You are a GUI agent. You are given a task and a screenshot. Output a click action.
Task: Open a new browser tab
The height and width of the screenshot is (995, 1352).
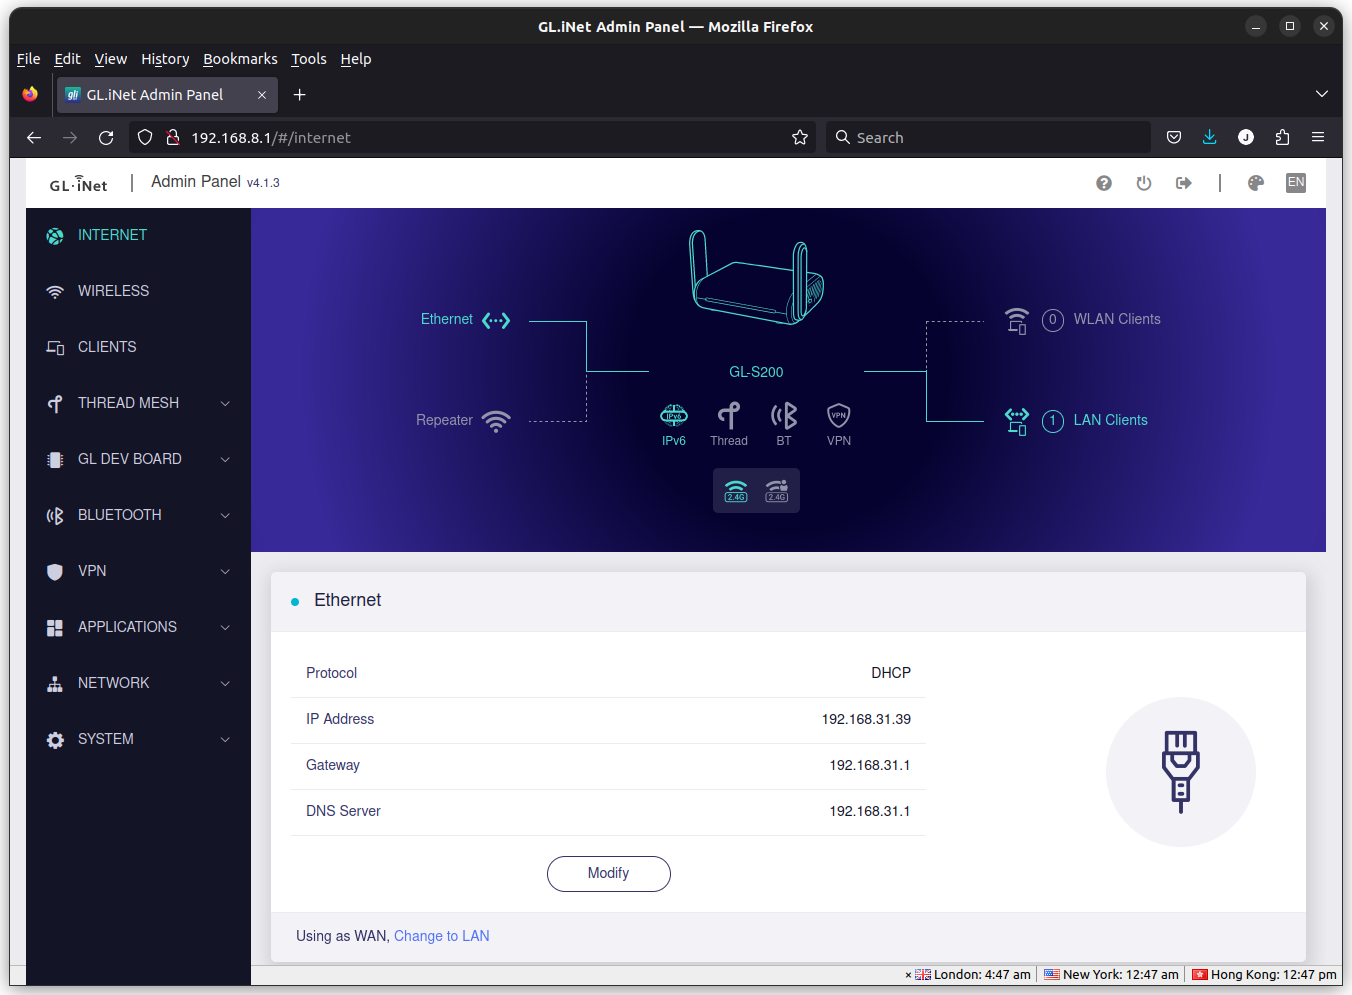pyautogui.click(x=299, y=95)
